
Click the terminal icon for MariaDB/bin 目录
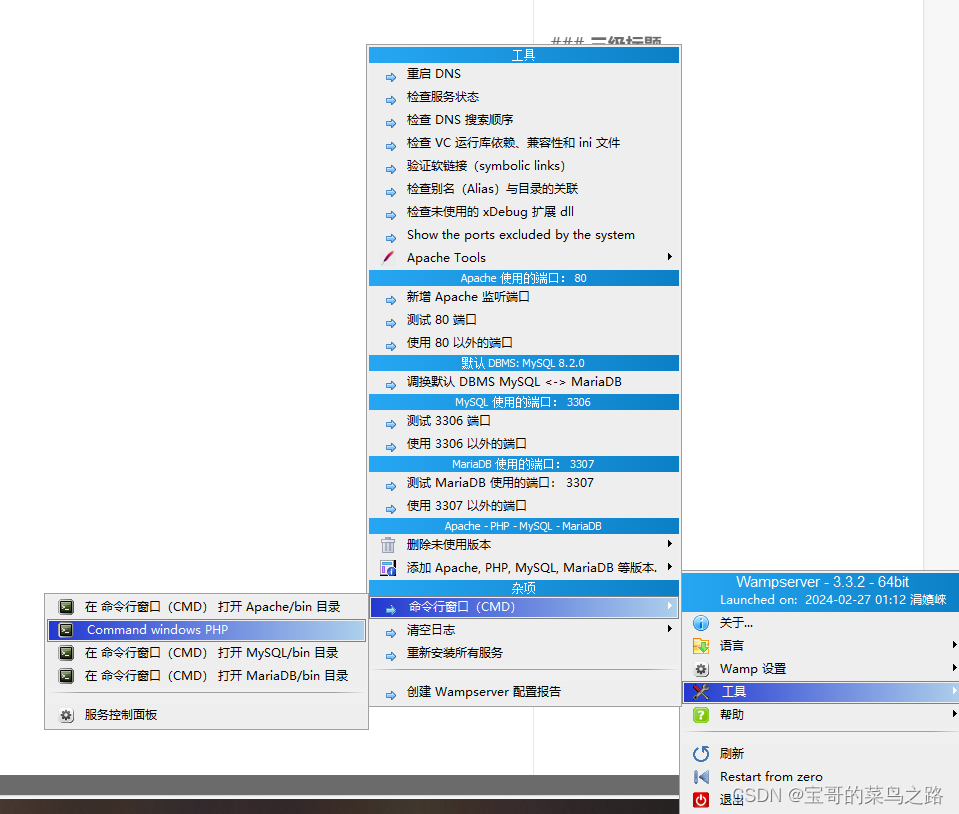(66, 676)
